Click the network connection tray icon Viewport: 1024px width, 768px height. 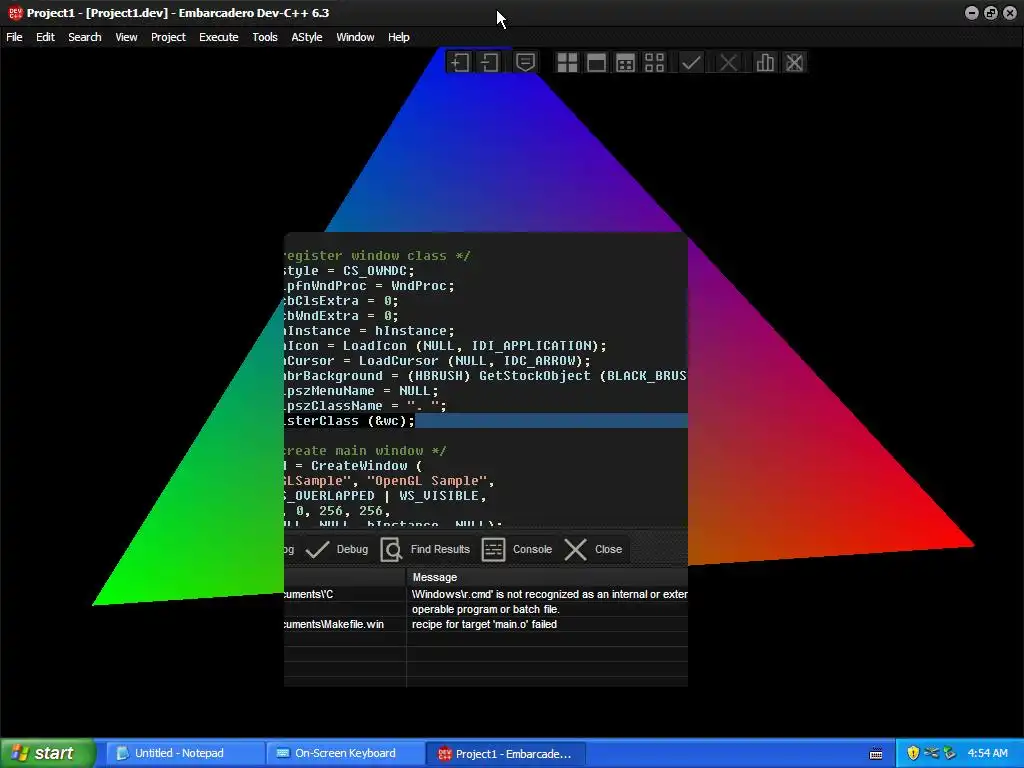(x=931, y=754)
